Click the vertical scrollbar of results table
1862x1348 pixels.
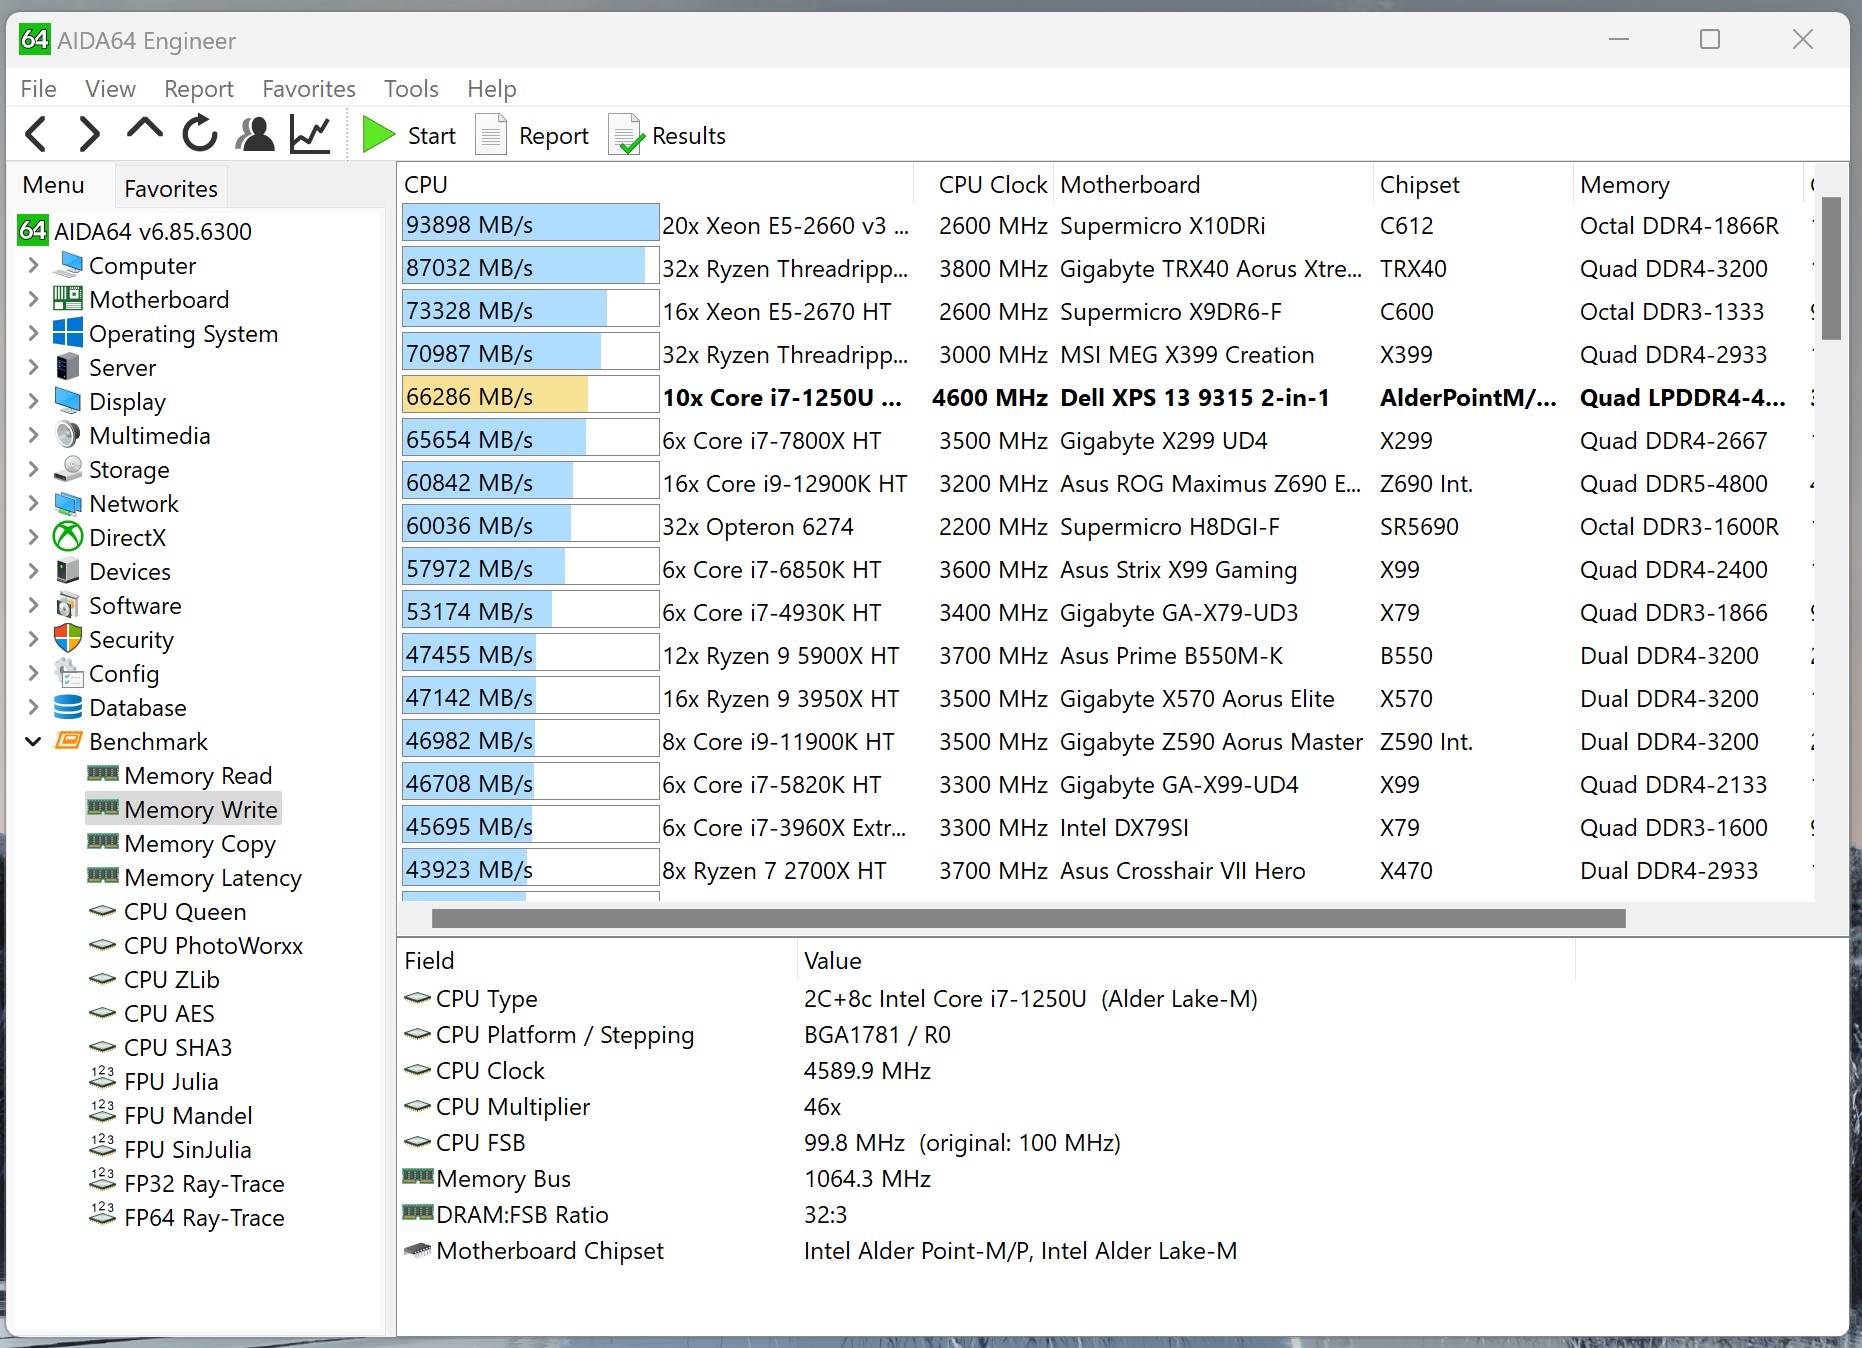coord(1831,268)
